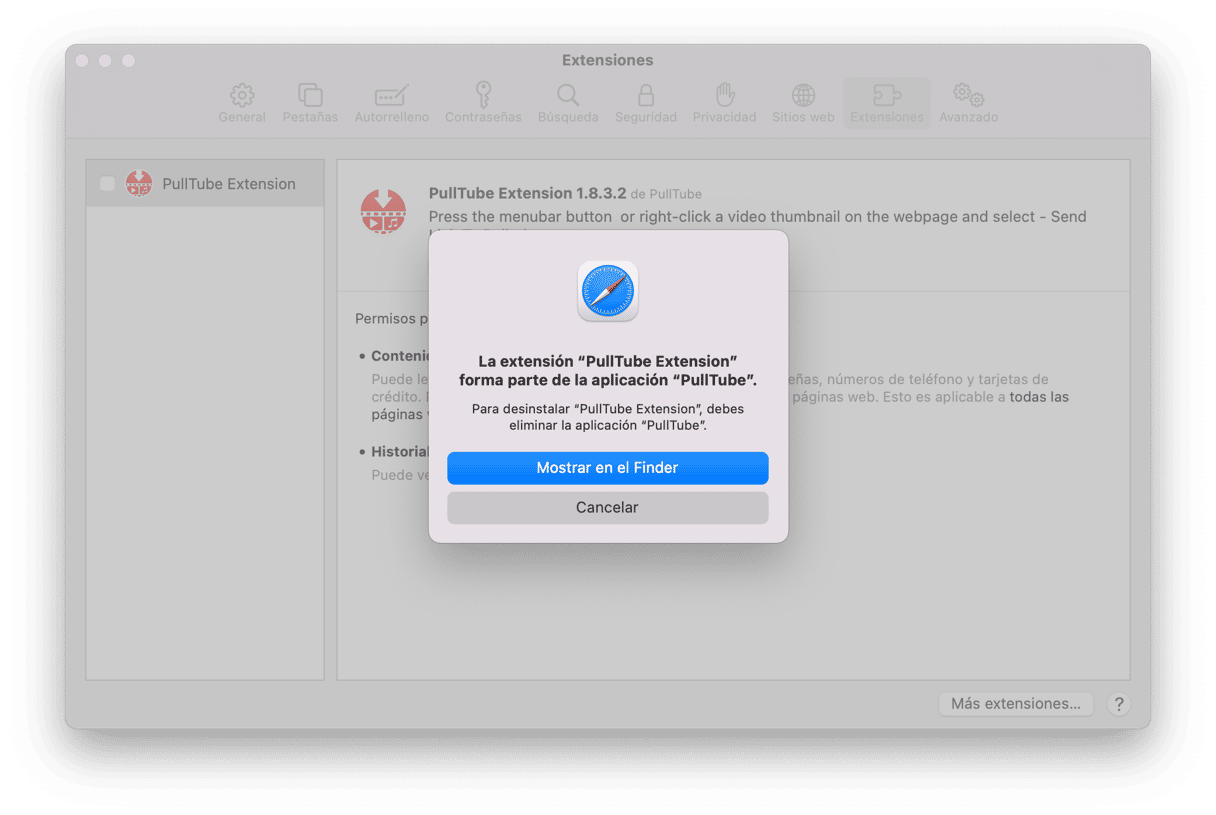Go to the Contraseñas preferences tab

coord(483,104)
